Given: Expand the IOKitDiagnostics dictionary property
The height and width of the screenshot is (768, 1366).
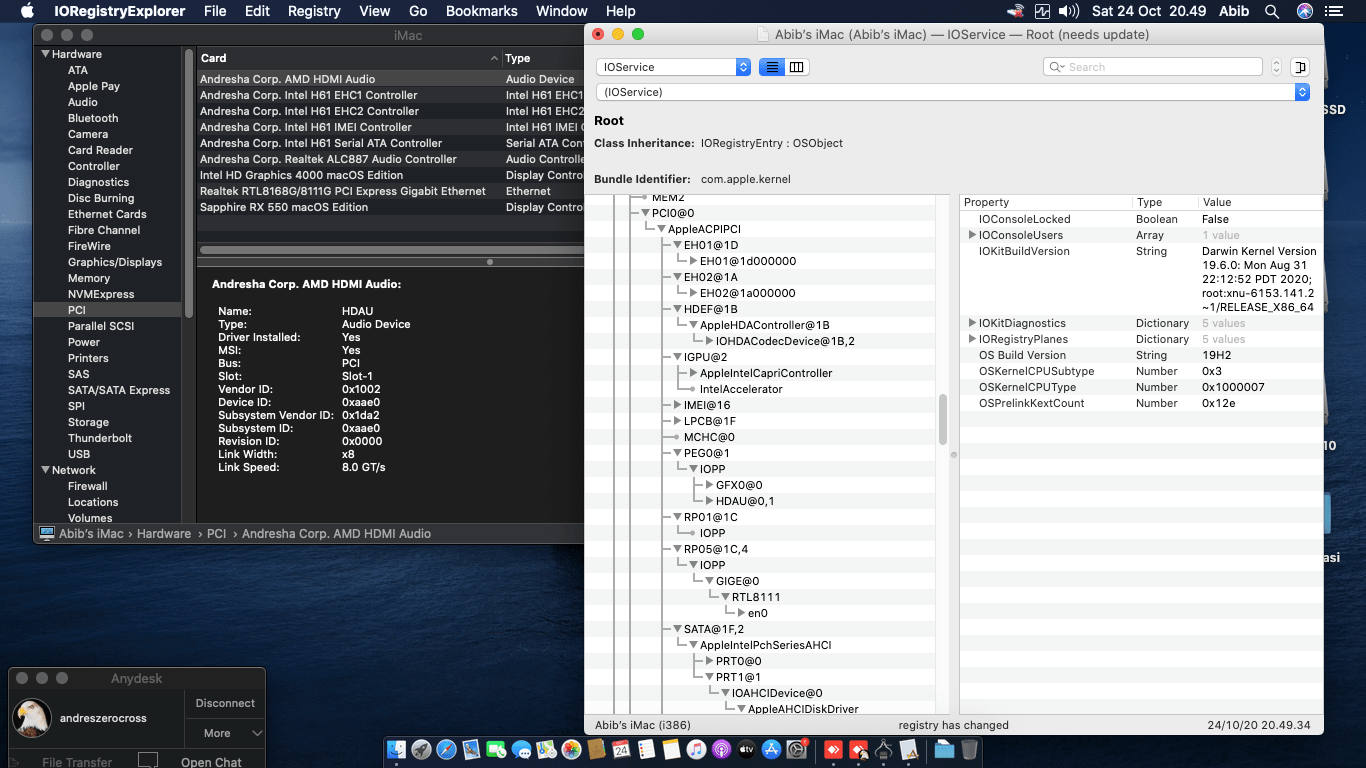Looking at the screenshot, I should (x=971, y=323).
